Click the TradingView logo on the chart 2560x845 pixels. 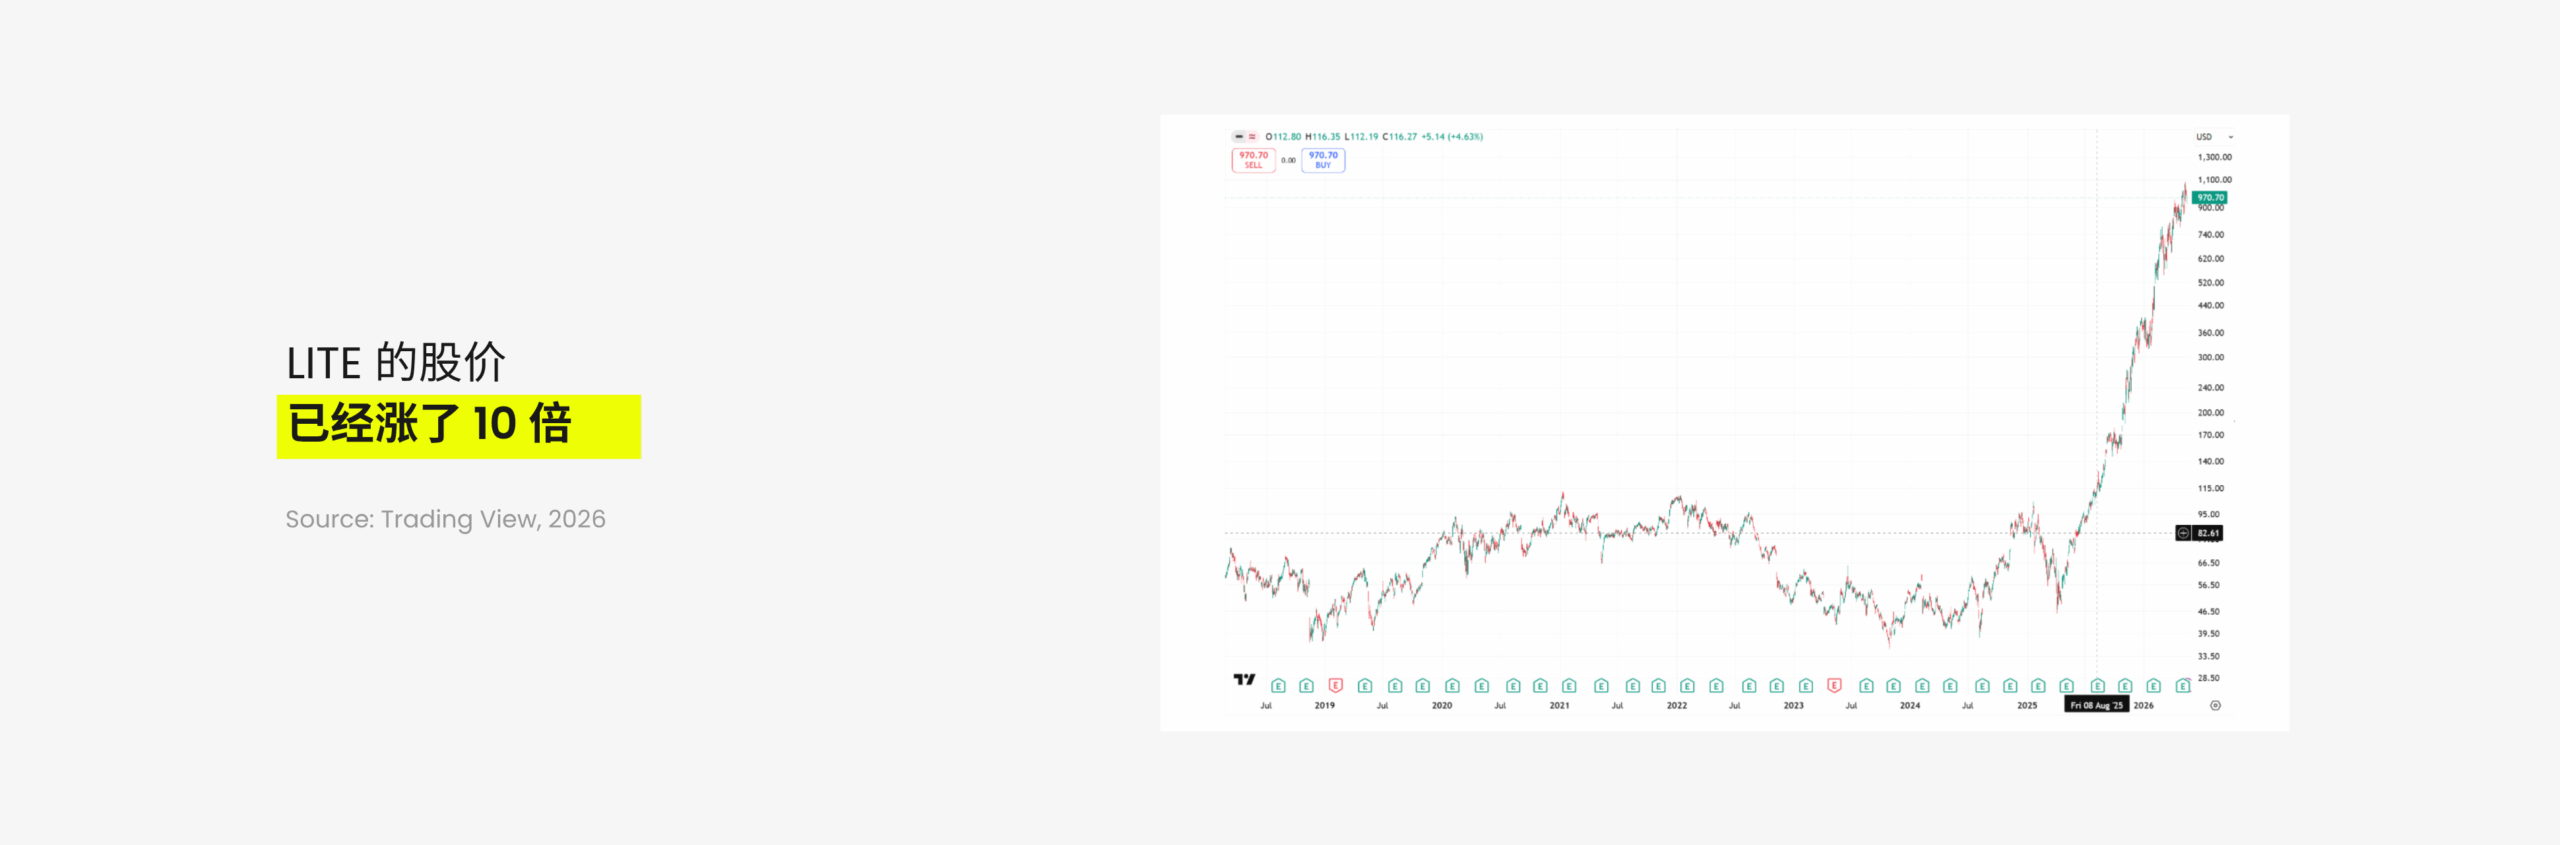1244,679
